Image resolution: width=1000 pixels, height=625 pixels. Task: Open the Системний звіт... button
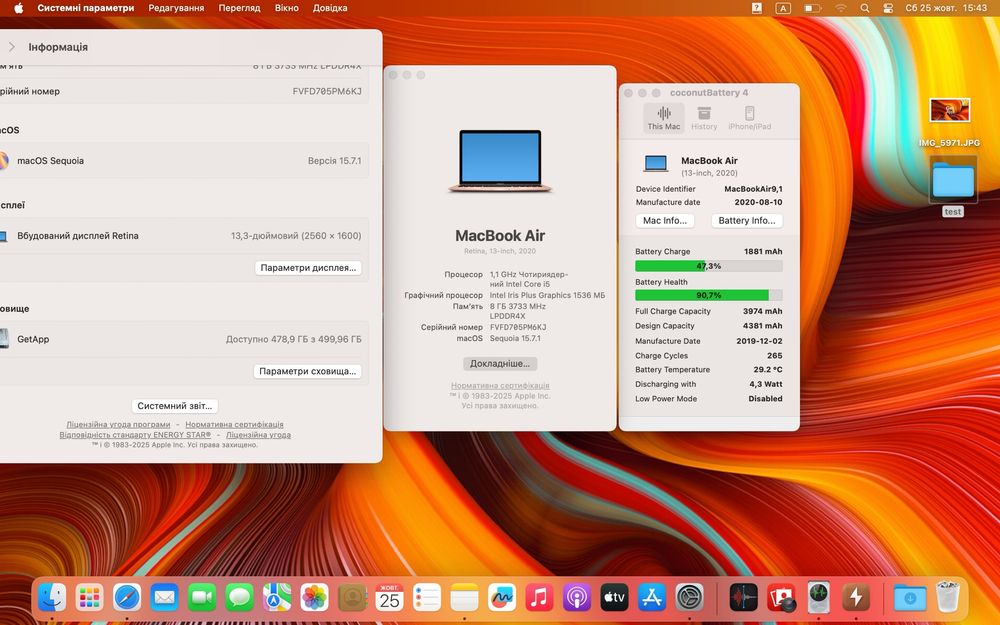pos(175,406)
